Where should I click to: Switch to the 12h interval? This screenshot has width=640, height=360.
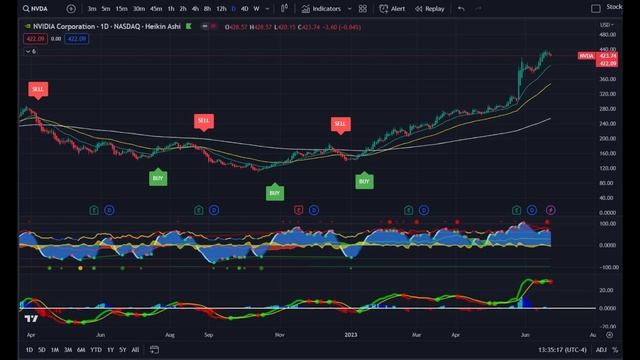221,9
